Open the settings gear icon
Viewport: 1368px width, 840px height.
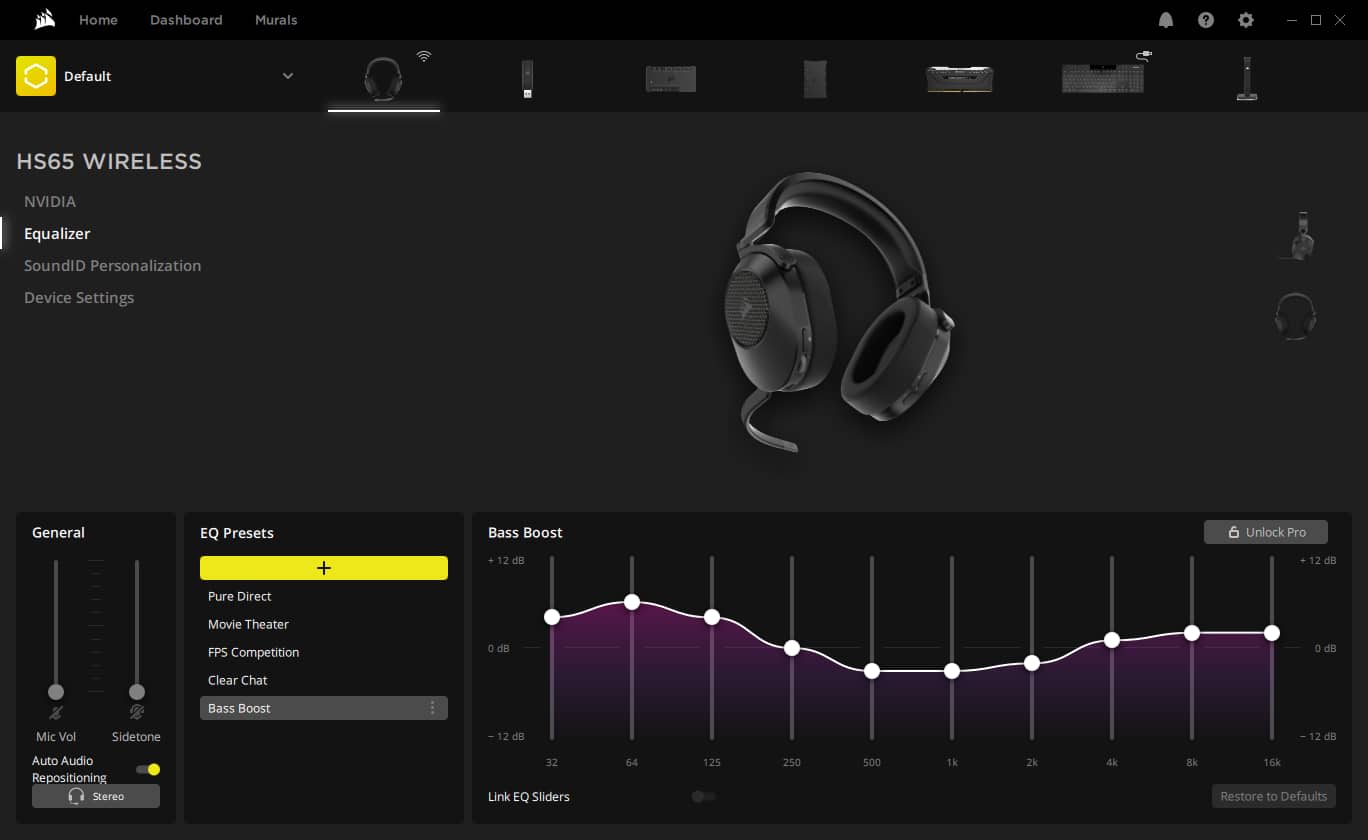point(1245,20)
